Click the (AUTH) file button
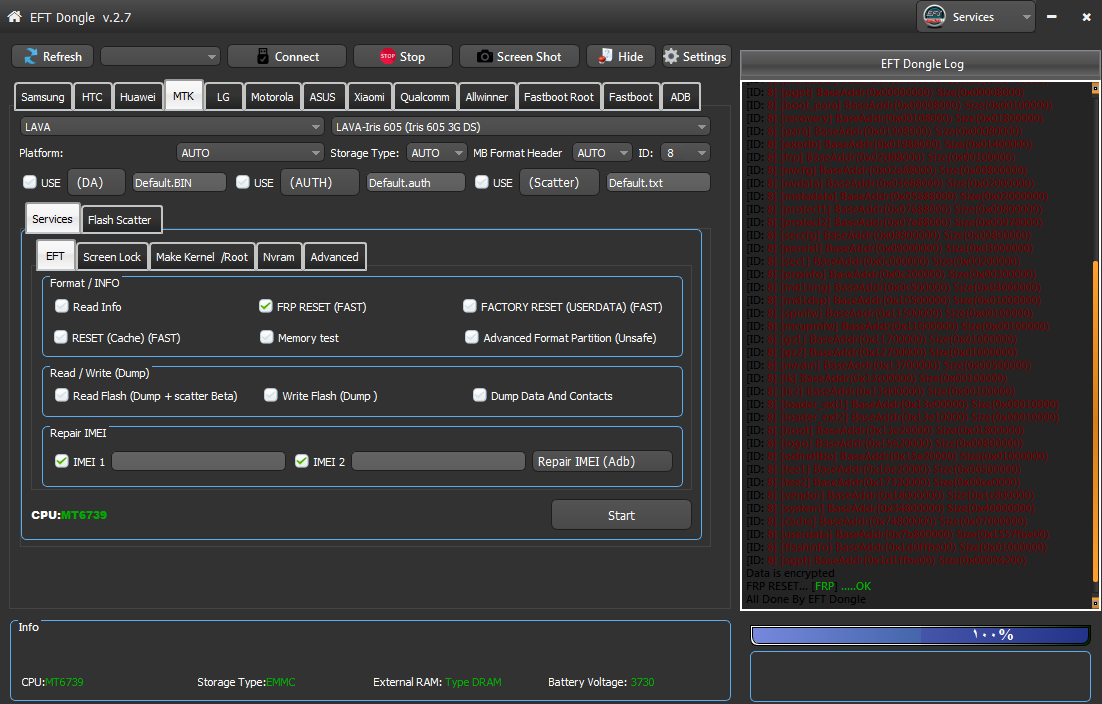1102x704 pixels. click(x=320, y=182)
